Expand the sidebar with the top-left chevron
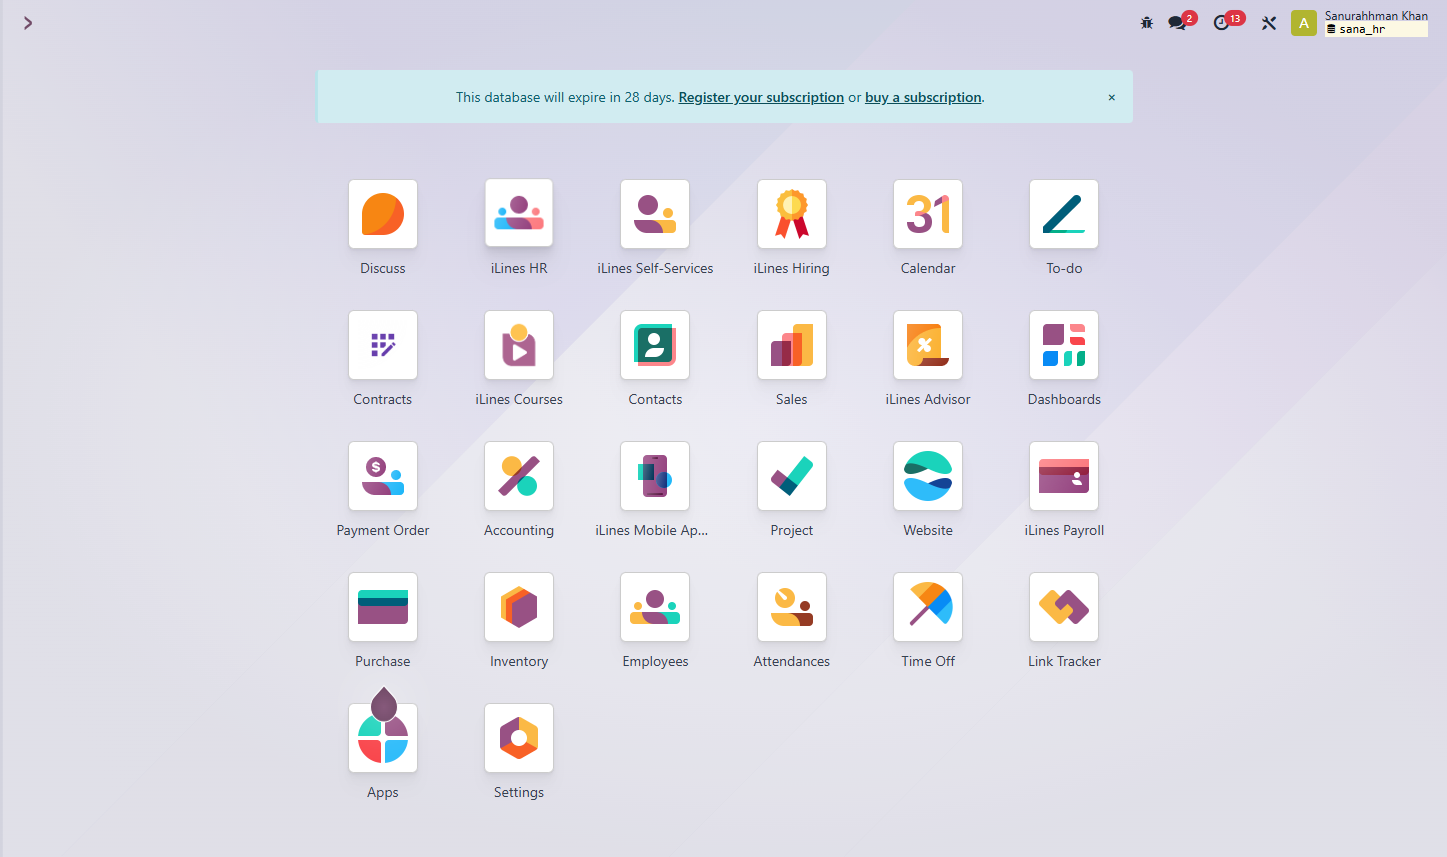This screenshot has height=857, width=1447. [28, 22]
